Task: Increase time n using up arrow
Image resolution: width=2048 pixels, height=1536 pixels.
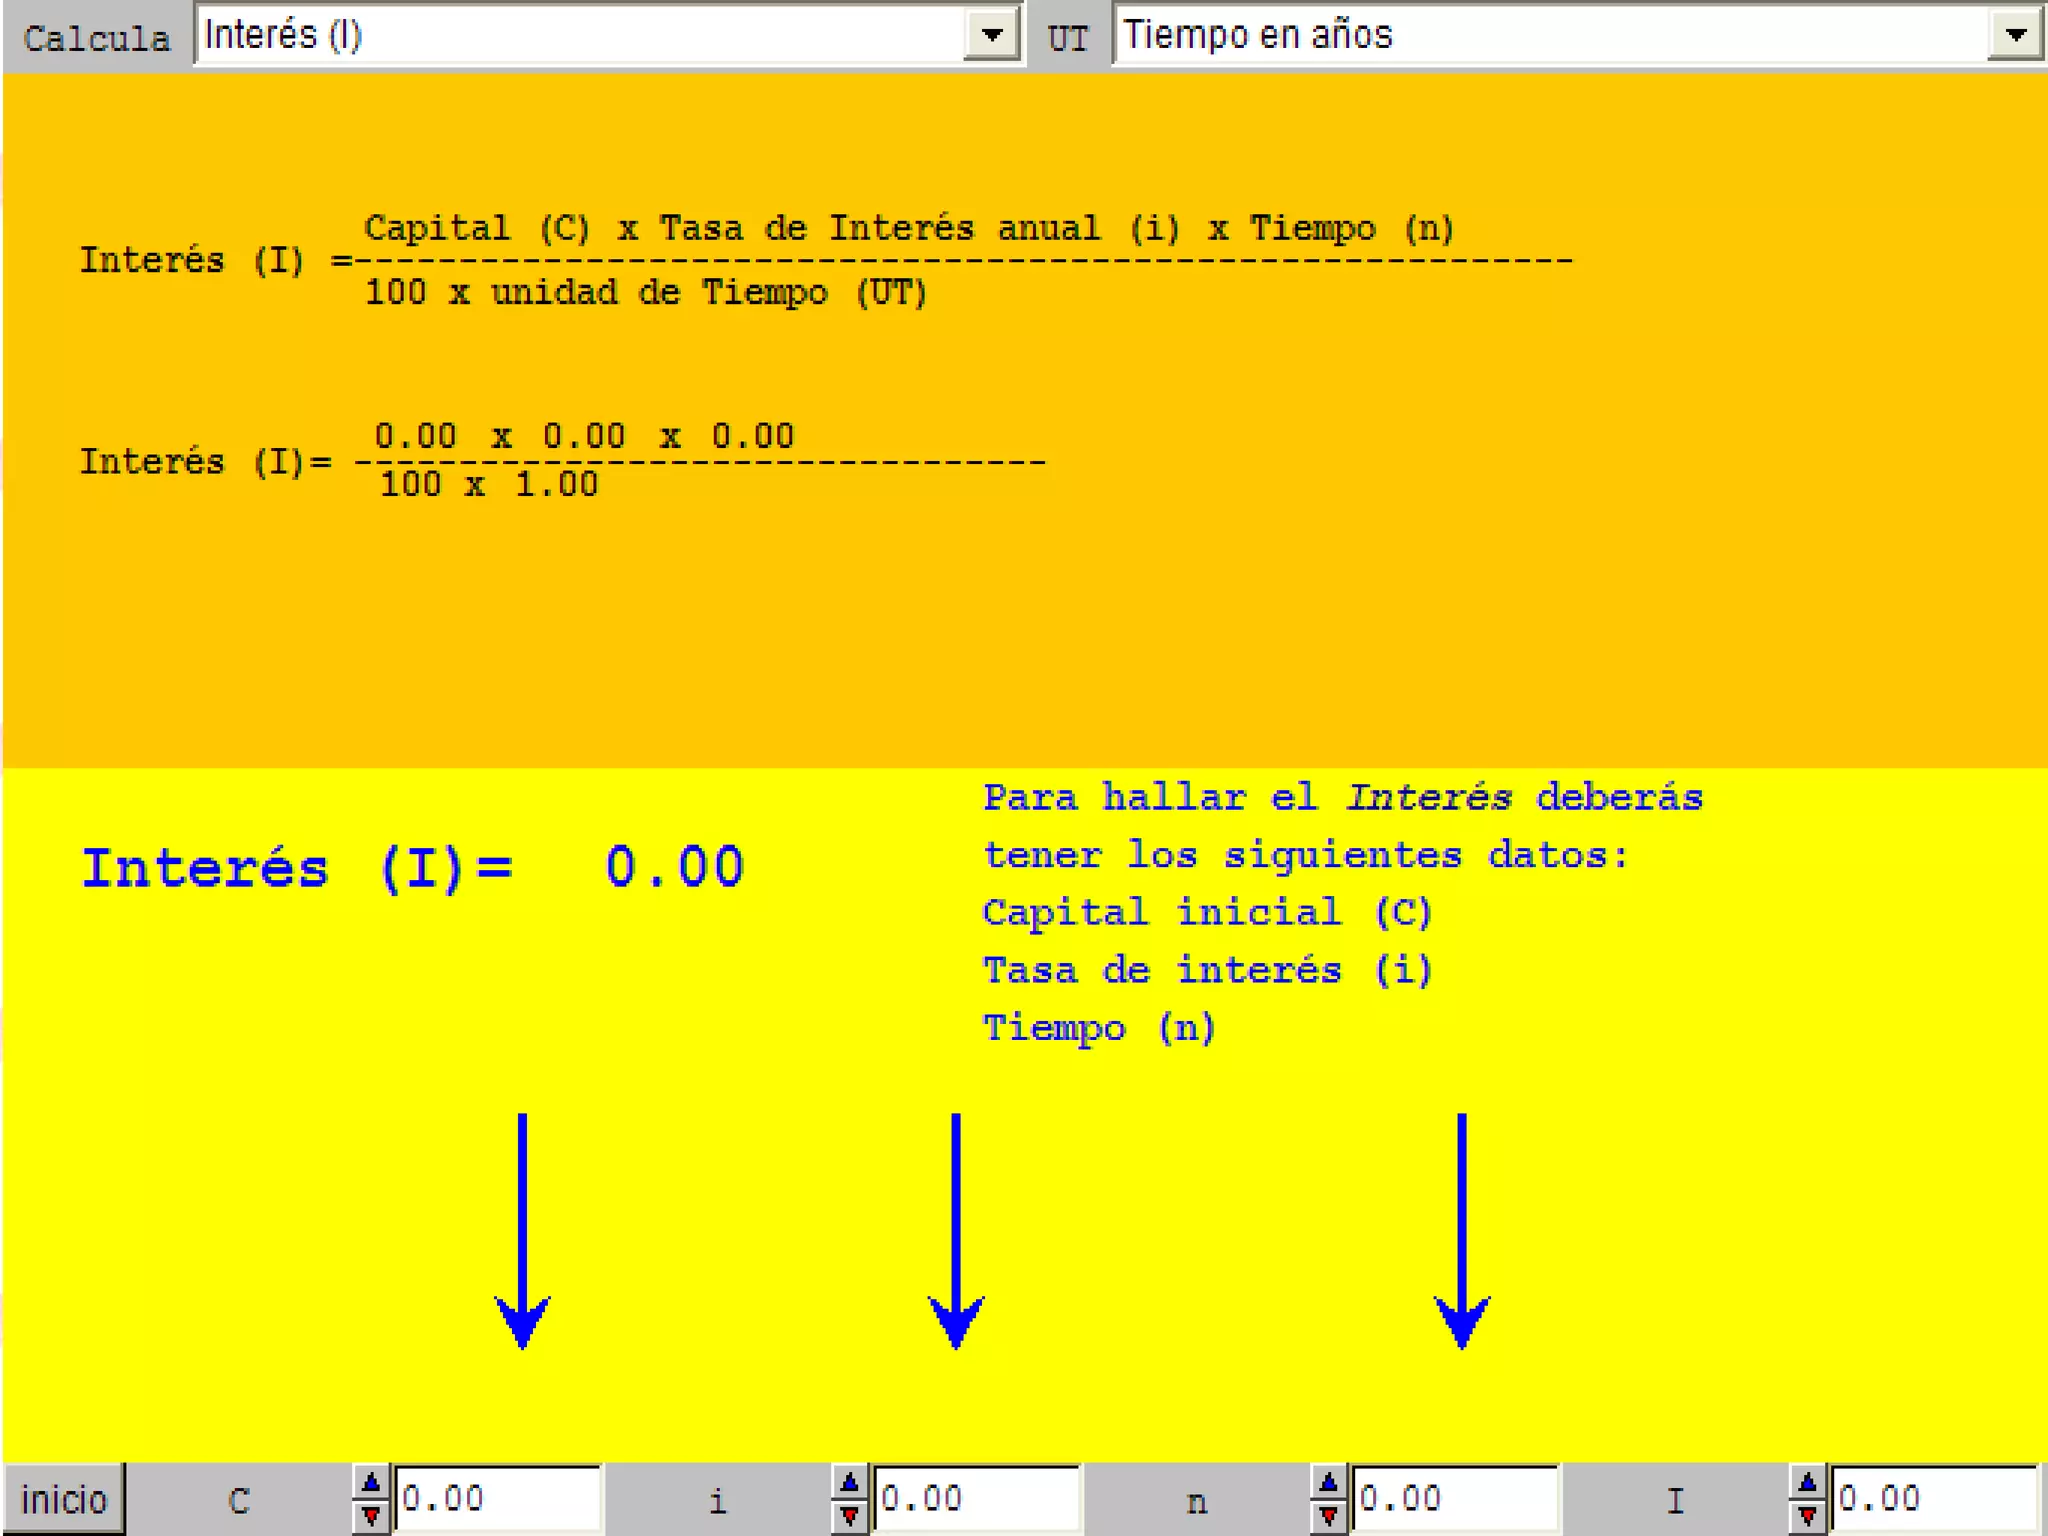Action: [x=1328, y=1482]
